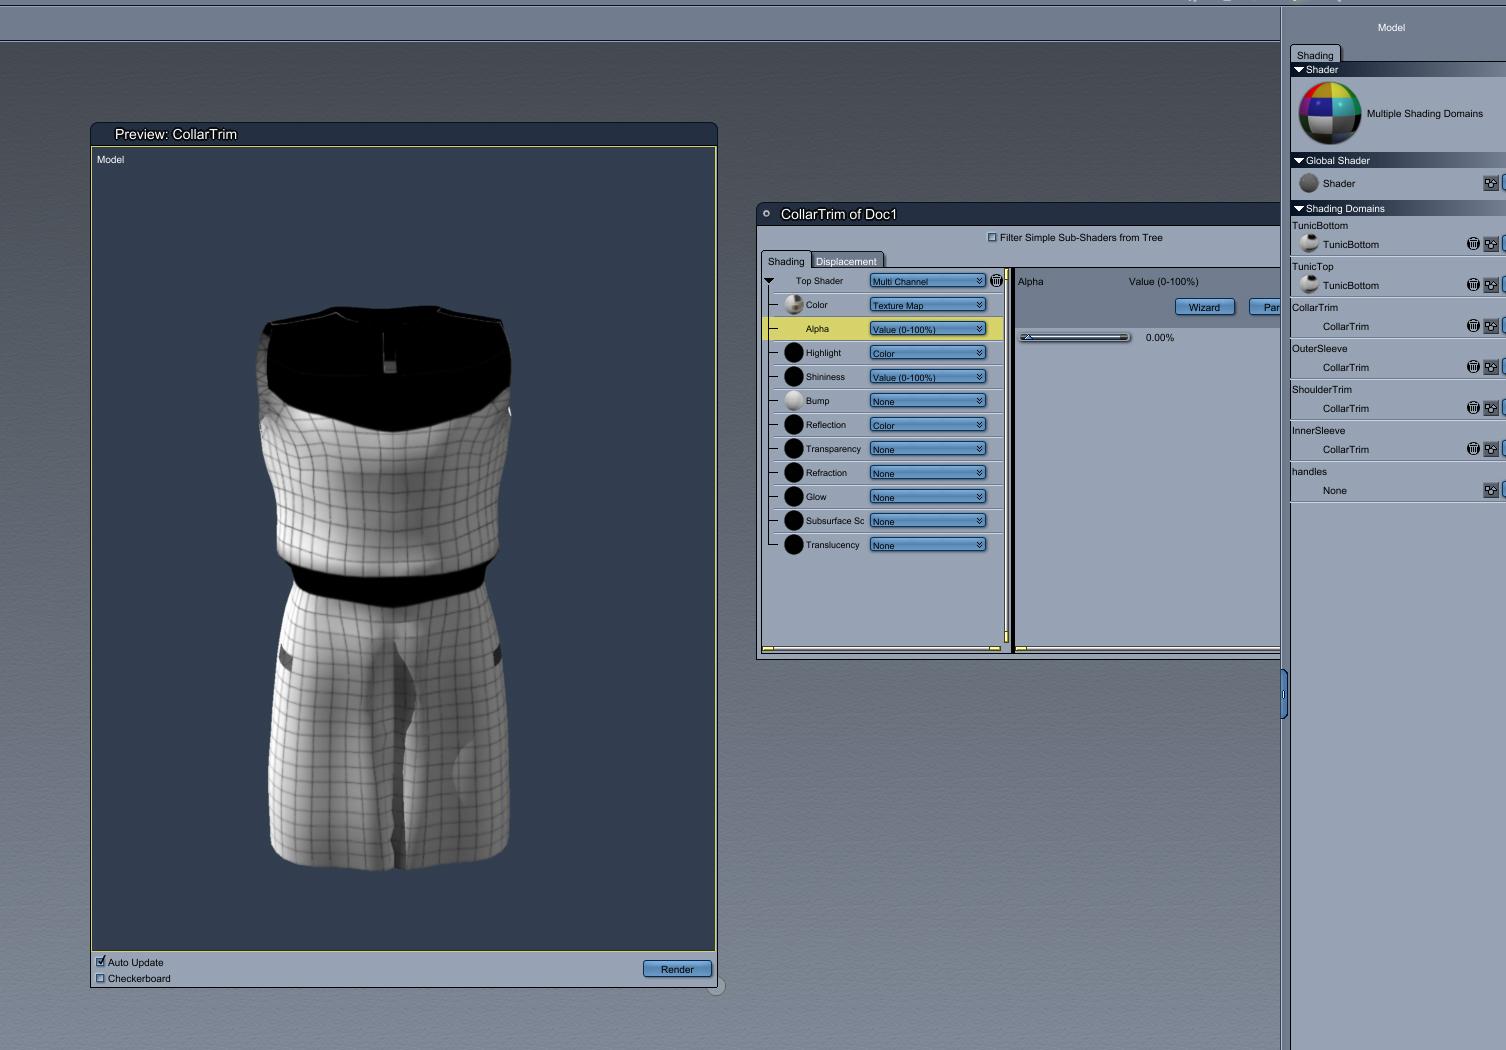The height and width of the screenshot is (1050, 1506).
Task: Click the trash icon in the OuterSleeve domain
Action: (x=1473, y=367)
